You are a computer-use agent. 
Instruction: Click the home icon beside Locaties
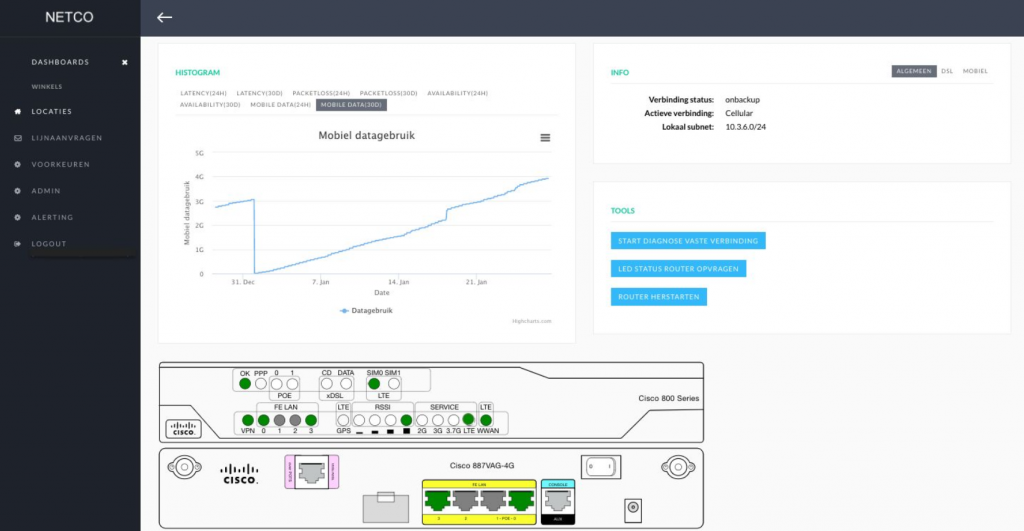point(18,112)
